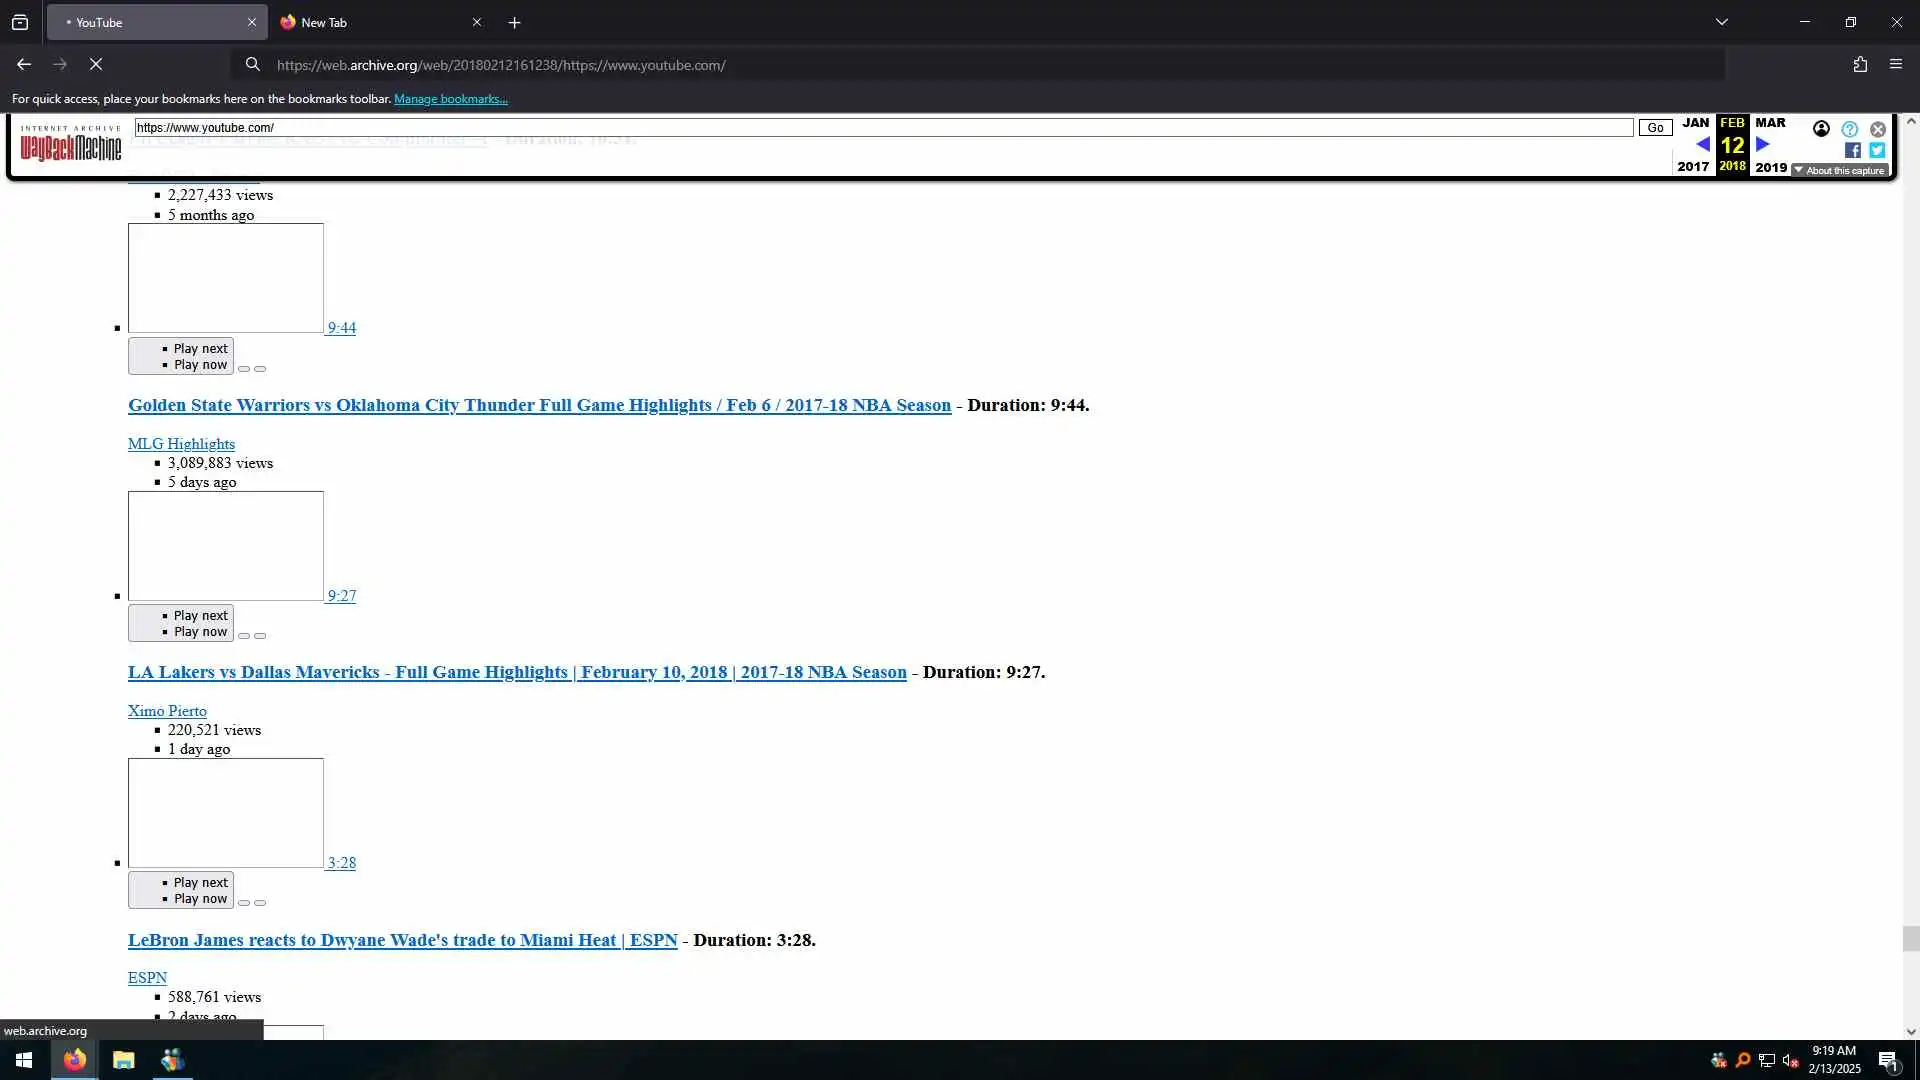Open the Play next / Play now menu under the 9:44 video
Image resolution: width=1920 pixels, height=1080 pixels.
[x=181, y=356]
